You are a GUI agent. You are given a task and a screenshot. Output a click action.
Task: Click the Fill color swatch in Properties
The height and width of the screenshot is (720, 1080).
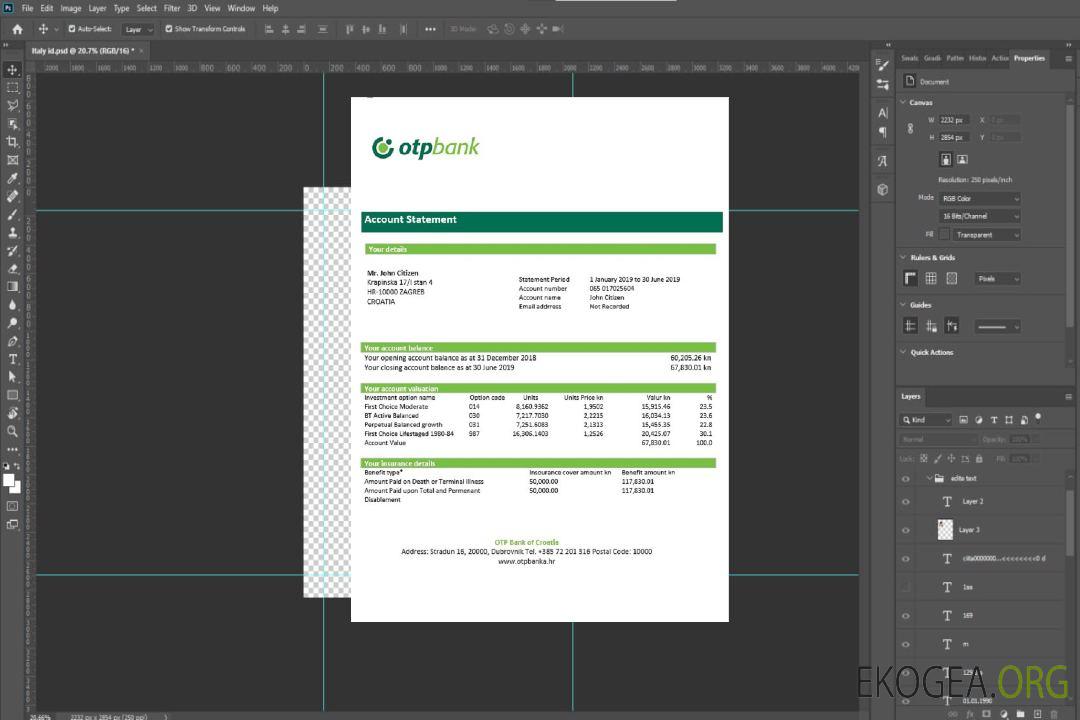(x=944, y=234)
